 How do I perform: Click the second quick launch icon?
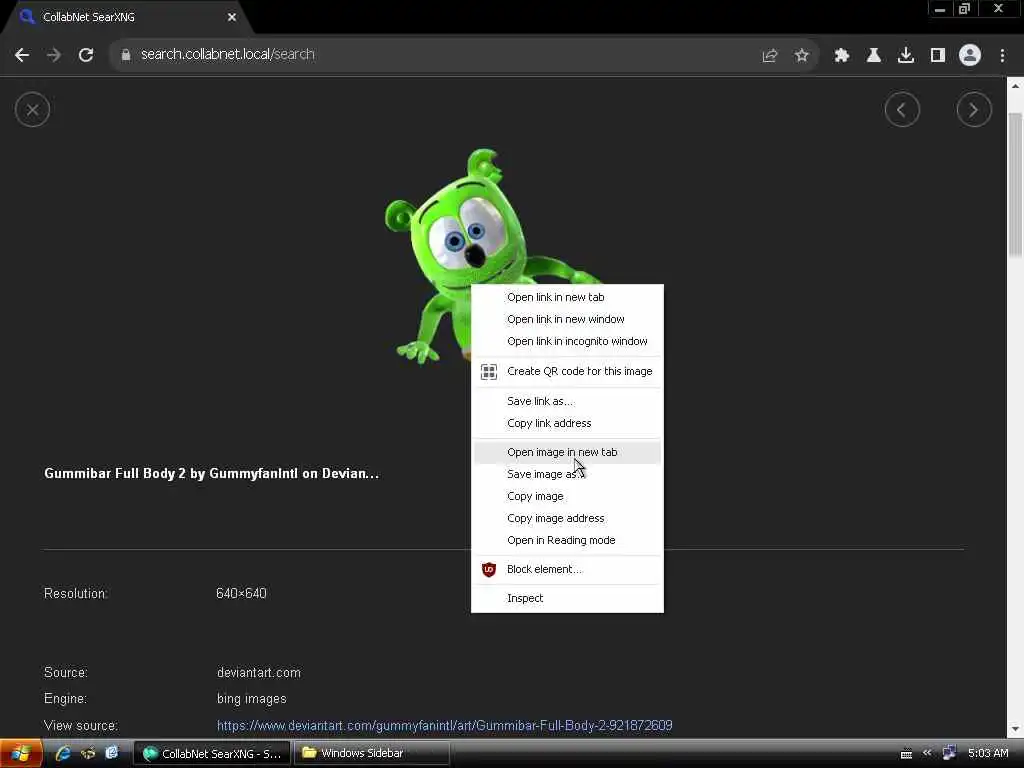tap(88, 754)
